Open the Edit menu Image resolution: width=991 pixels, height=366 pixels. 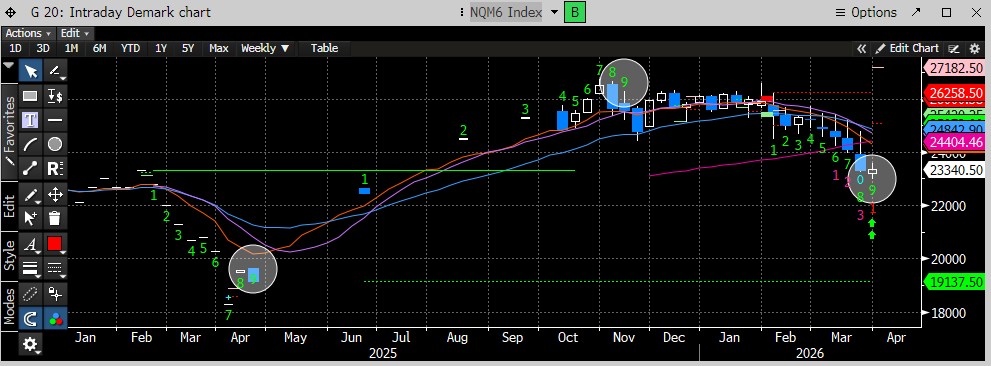75,33
